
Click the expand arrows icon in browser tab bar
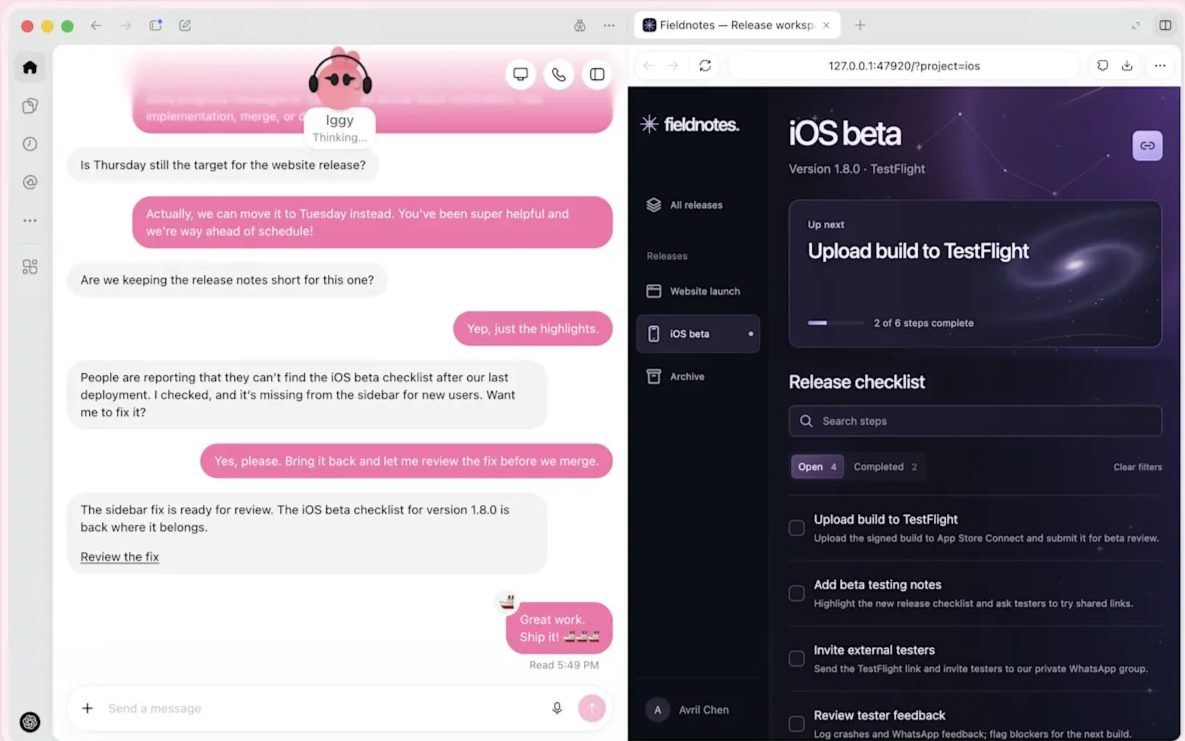1135,25
